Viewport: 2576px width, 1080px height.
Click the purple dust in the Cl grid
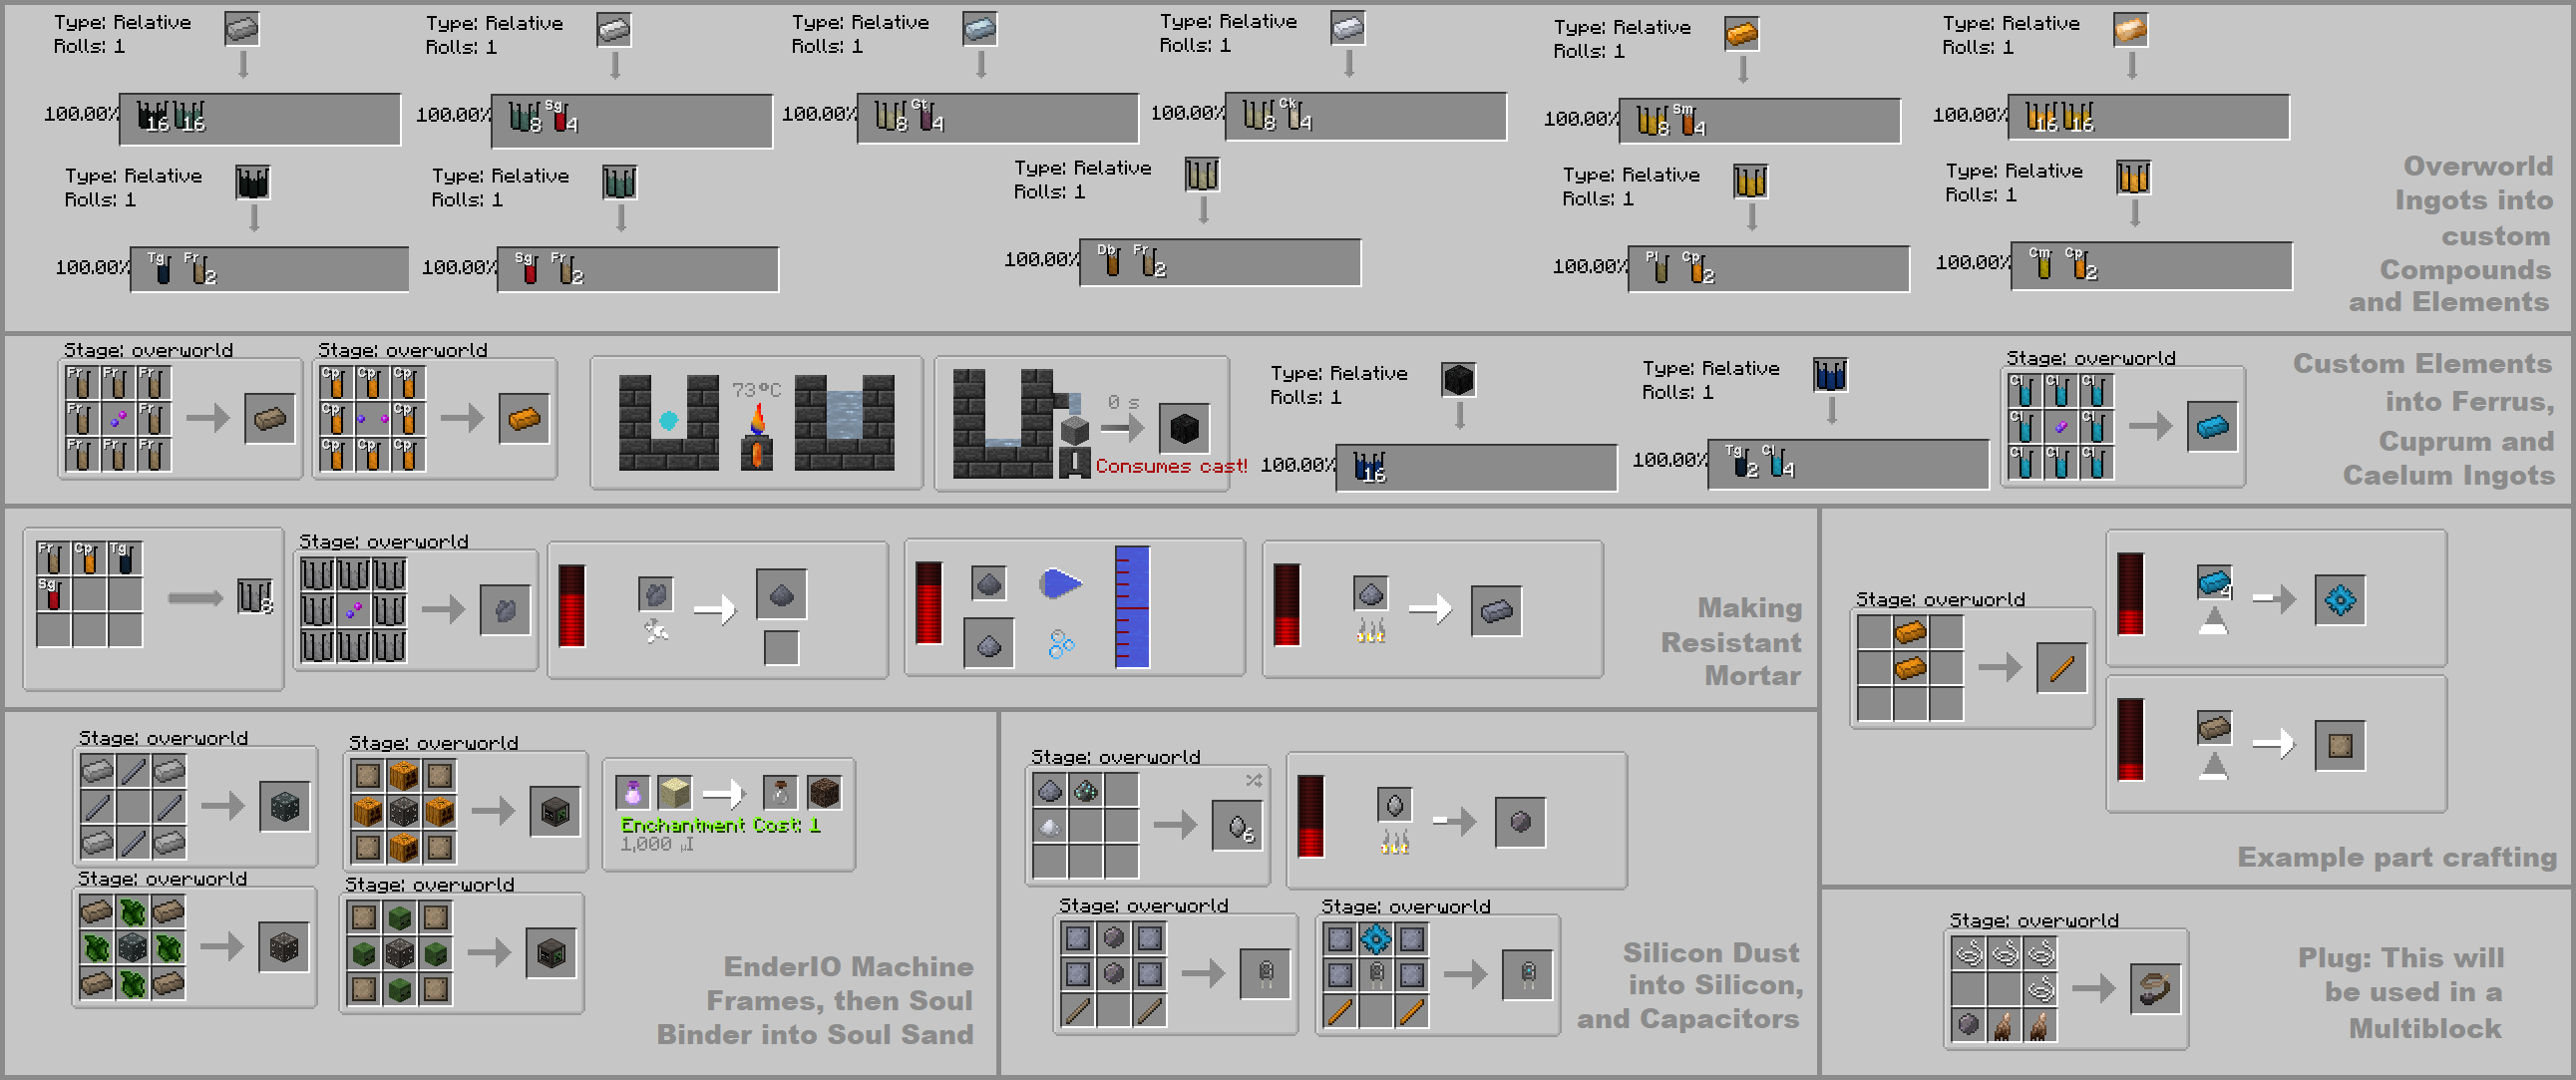[2061, 427]
